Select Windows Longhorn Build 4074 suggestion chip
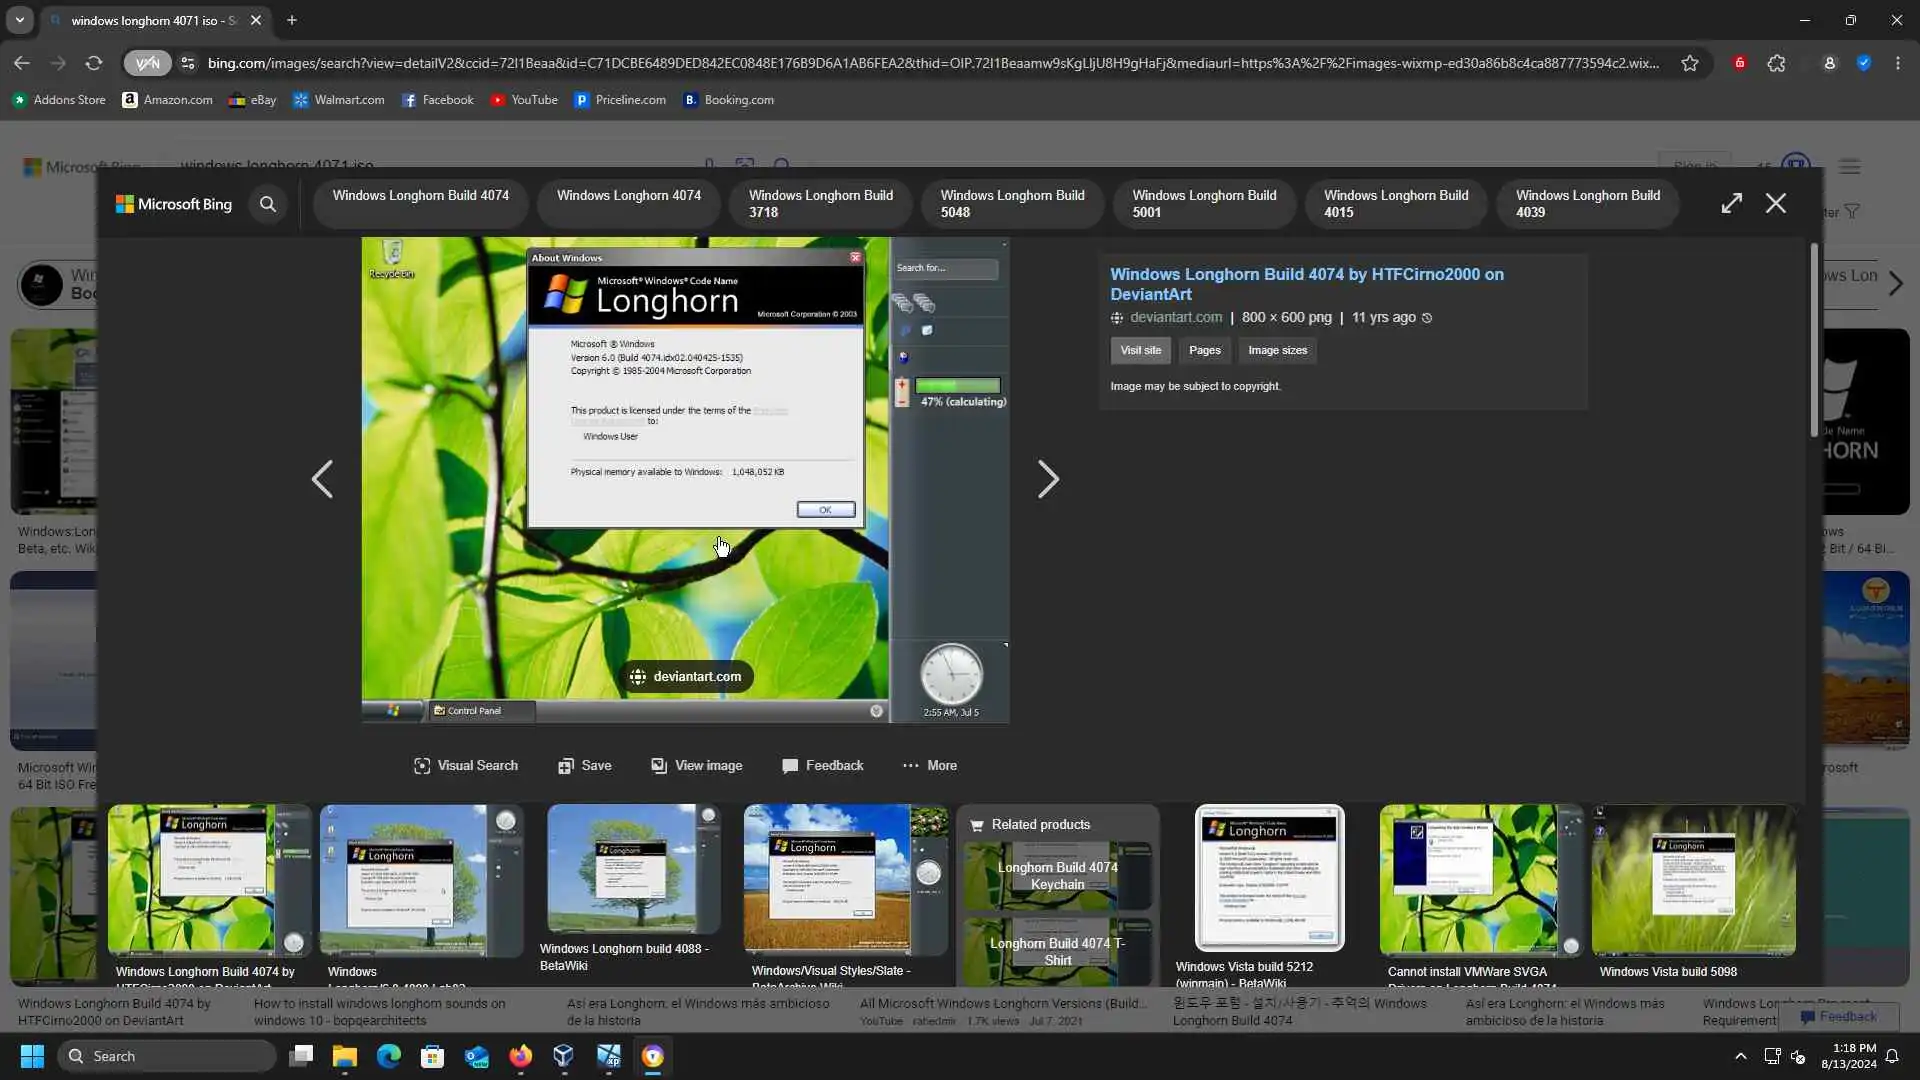 (420, 196)
